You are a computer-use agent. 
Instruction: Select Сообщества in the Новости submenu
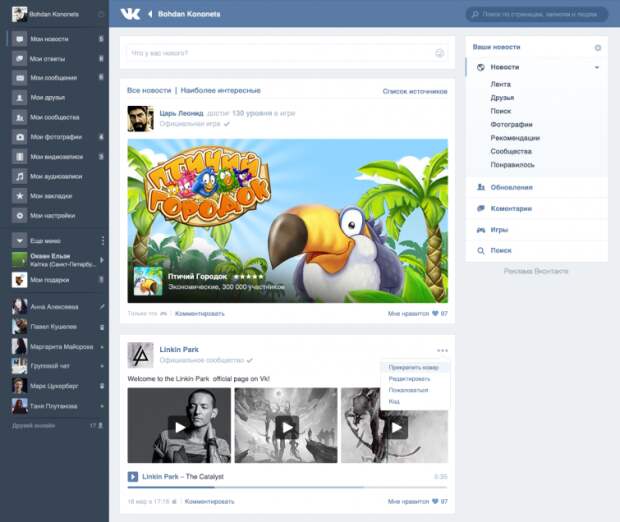click(511, 151)
